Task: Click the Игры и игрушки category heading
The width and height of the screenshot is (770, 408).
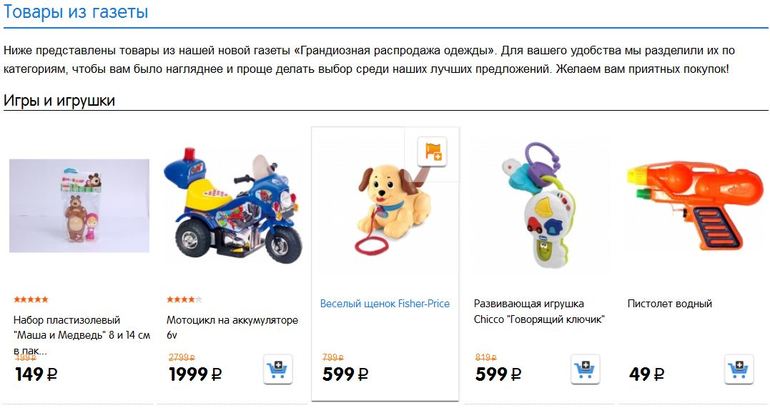Action: point(59,101)
